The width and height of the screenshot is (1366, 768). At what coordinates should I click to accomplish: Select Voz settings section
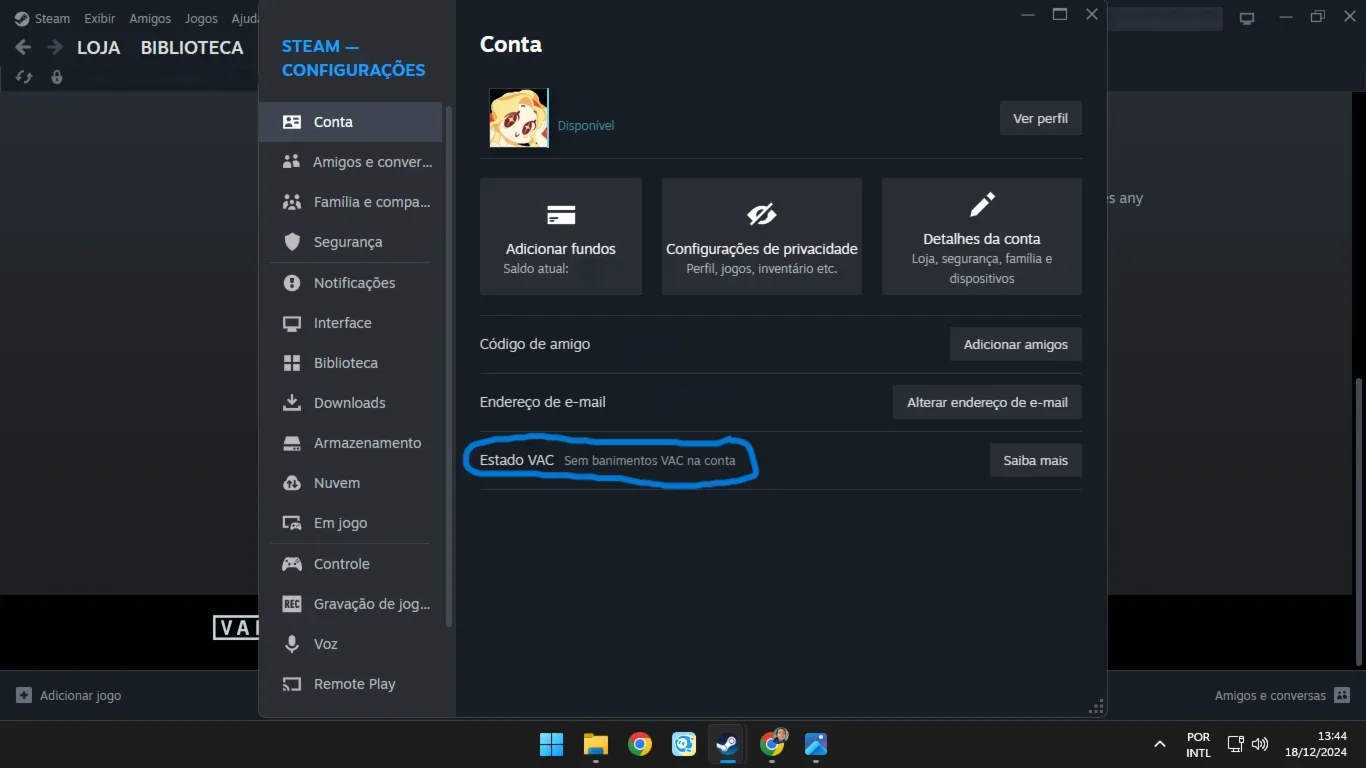point(350,644)
